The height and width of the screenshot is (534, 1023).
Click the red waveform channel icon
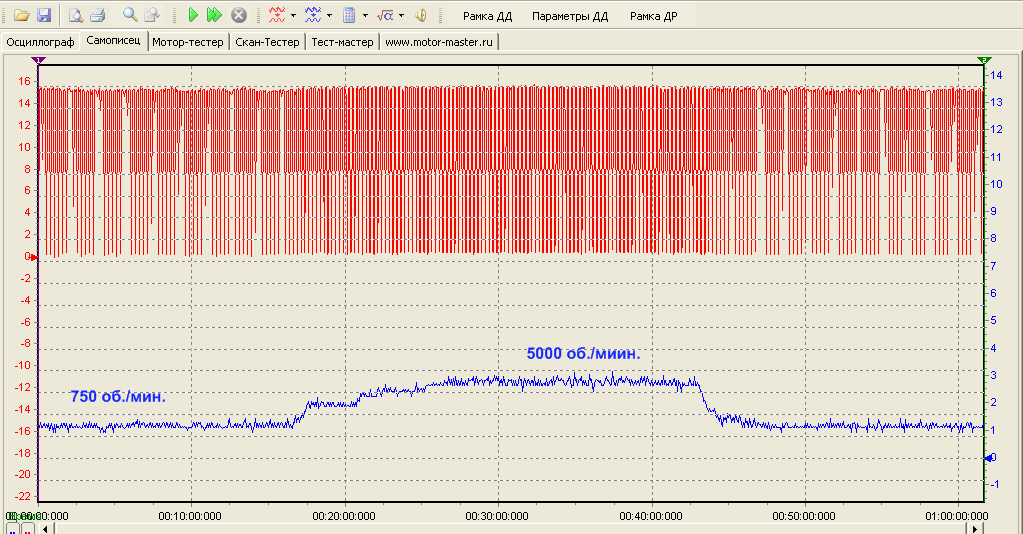[277, 15]
